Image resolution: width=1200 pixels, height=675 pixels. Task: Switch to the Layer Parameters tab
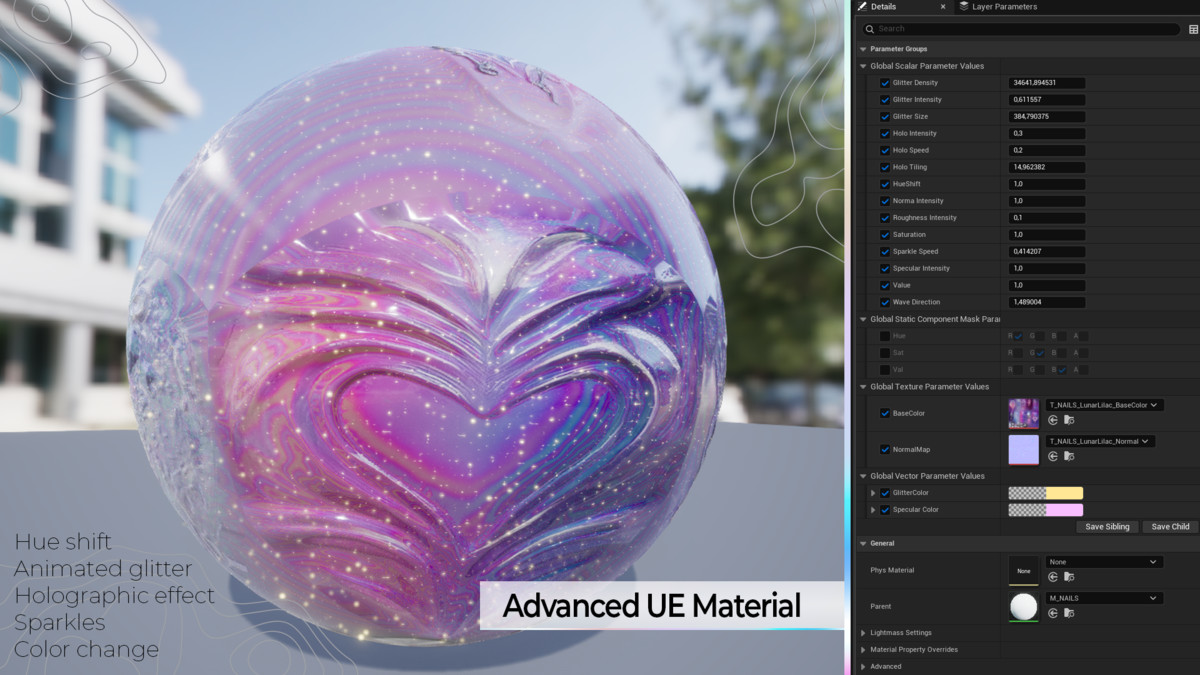1003,7
